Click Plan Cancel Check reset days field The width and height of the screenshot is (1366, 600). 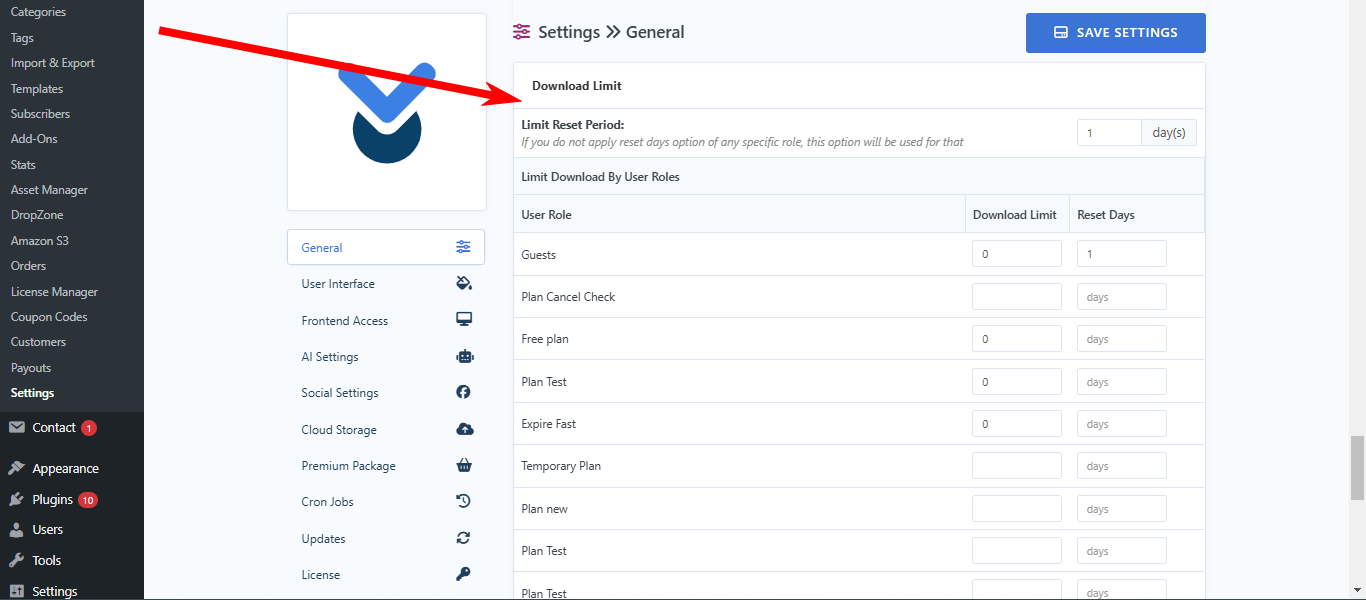pos(1122,296)
